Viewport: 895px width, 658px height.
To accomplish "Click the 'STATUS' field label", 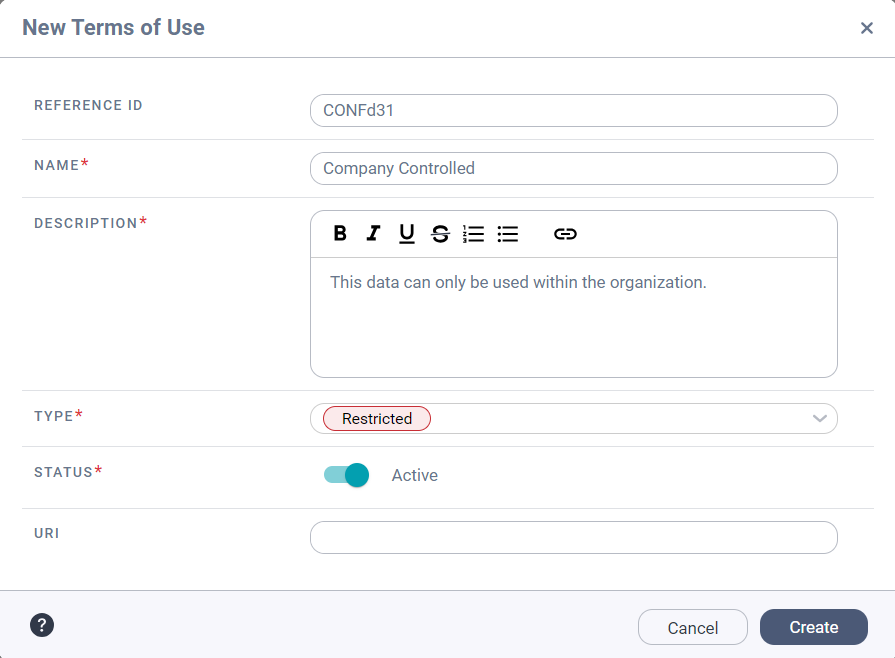I will [63, 472].
